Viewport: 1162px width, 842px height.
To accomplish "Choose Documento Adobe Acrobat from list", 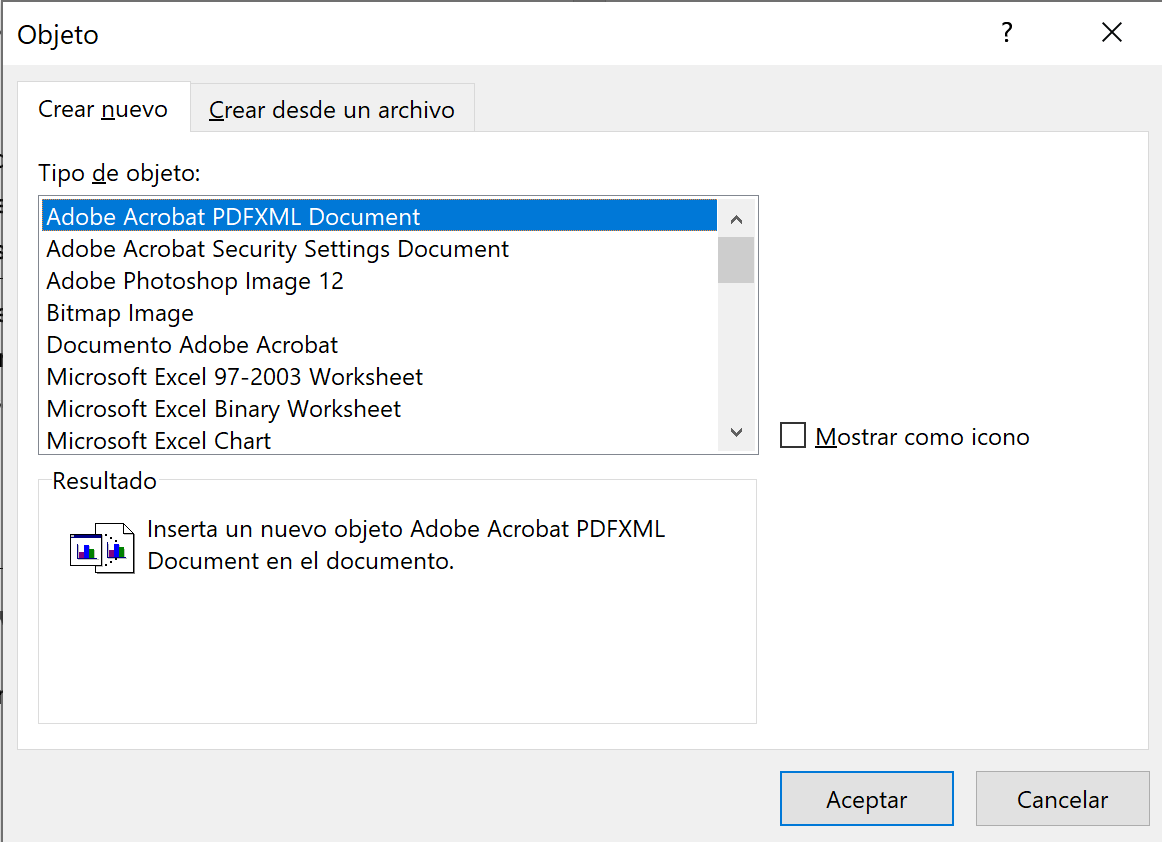I will tap(192, 345).
